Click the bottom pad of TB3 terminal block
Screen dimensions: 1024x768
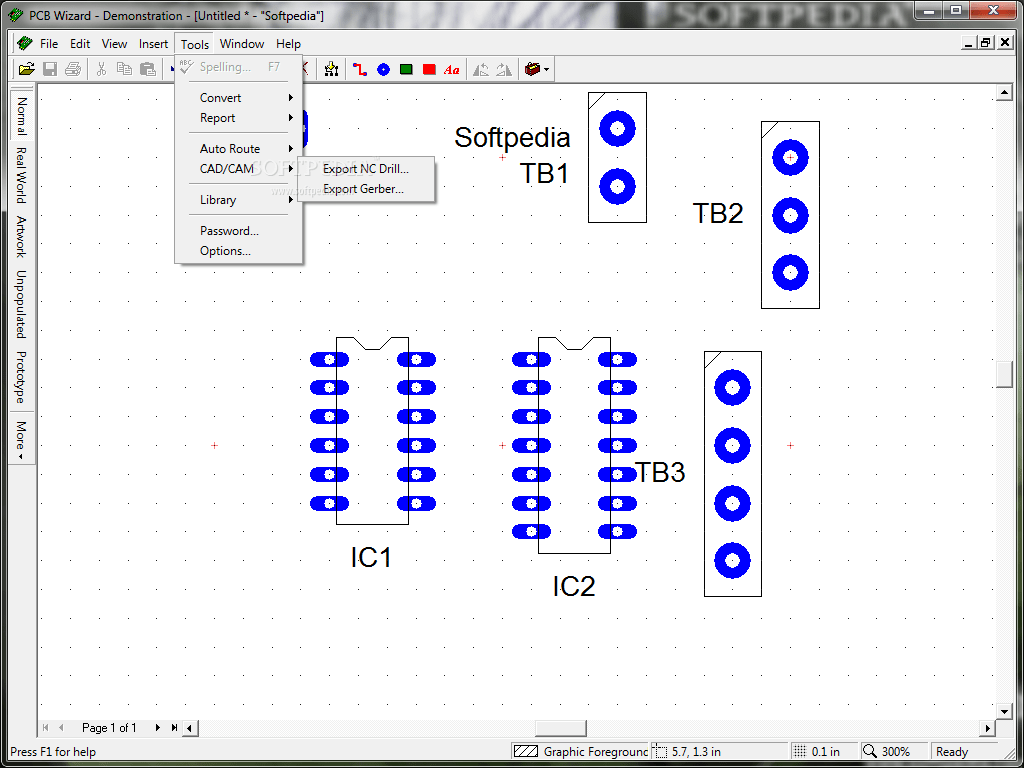(x=732, y=560)
